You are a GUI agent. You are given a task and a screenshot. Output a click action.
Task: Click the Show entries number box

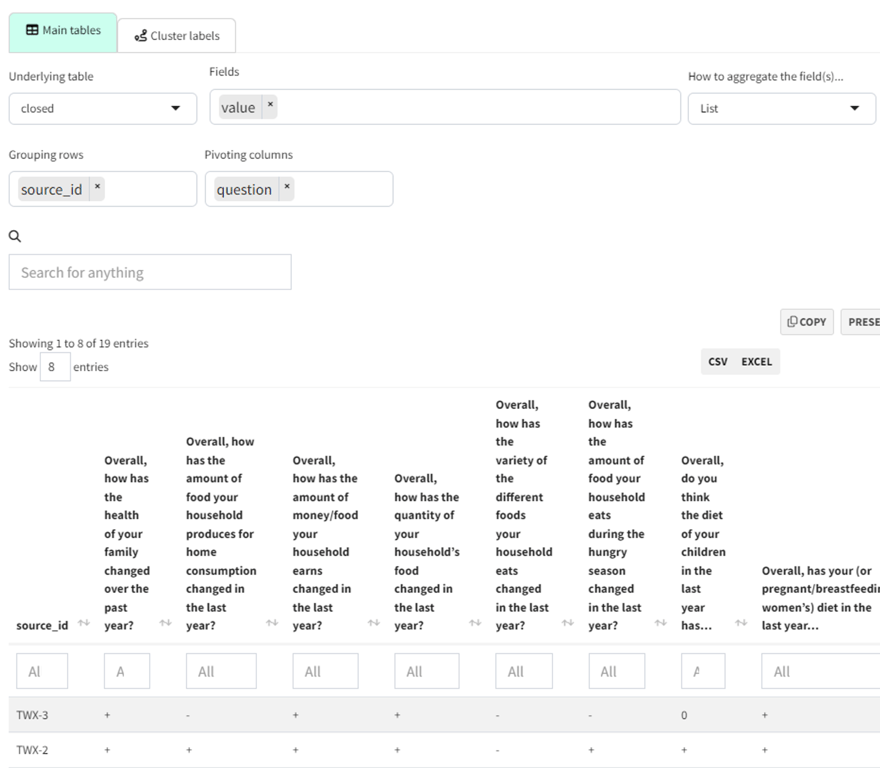[x=55, y=367]
